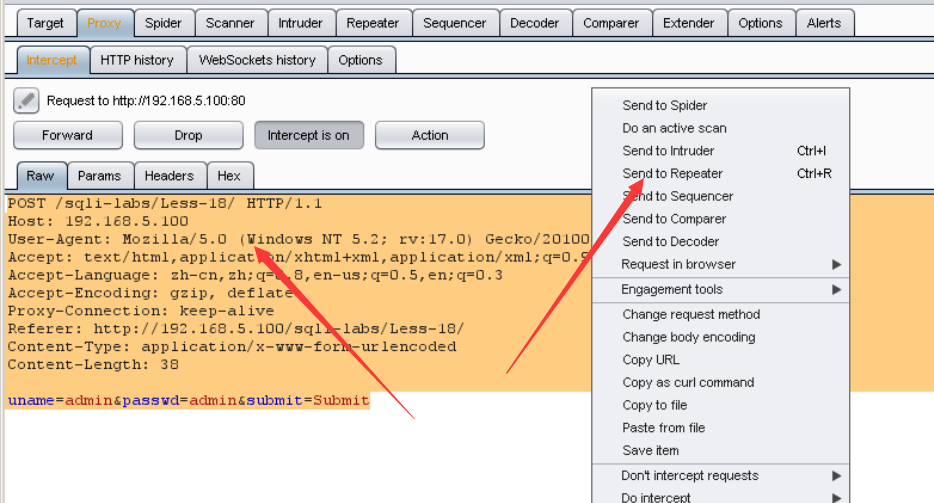
Task: Toggle the Intercept is on button
Action: tap(309, 135)
